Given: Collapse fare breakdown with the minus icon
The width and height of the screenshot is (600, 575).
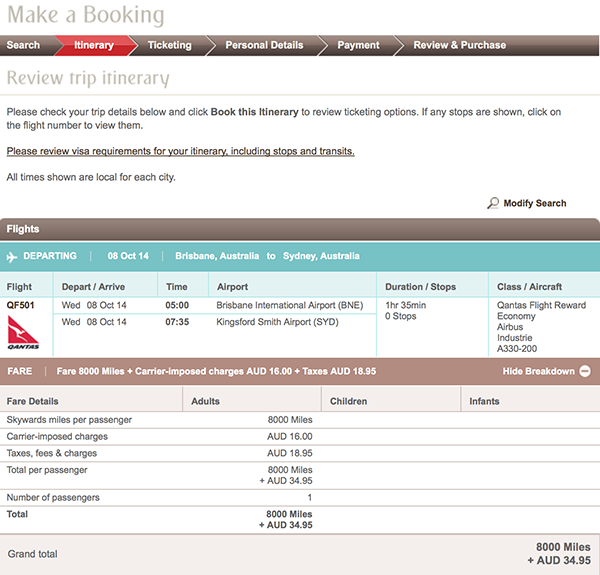Looking at the screenshot, I should (x=585, y=371).
